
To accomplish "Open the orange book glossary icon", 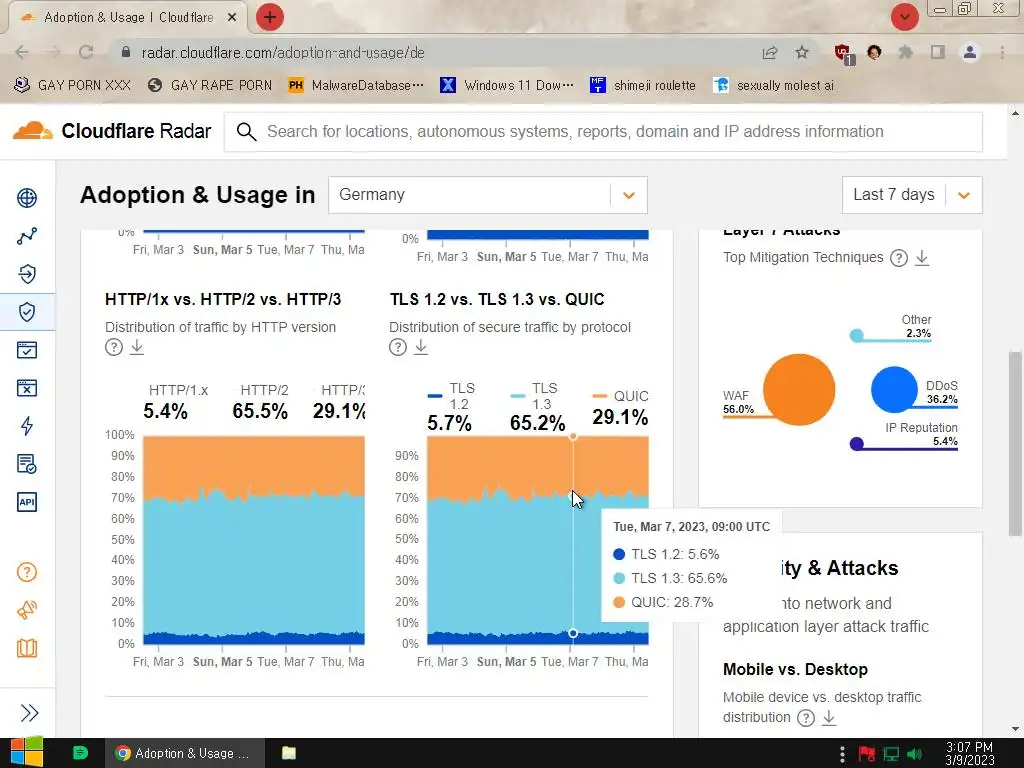I will 27,648.
